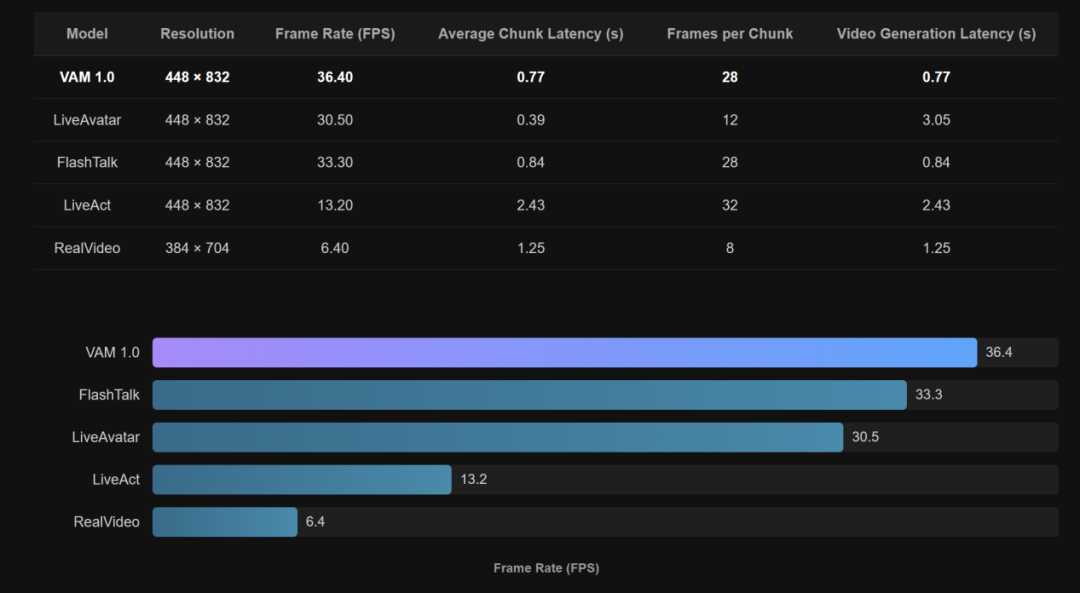Click the 384 × 704 resolution cell
Image resolution: width=1080 pixels, height=593 pixels.
197,248
